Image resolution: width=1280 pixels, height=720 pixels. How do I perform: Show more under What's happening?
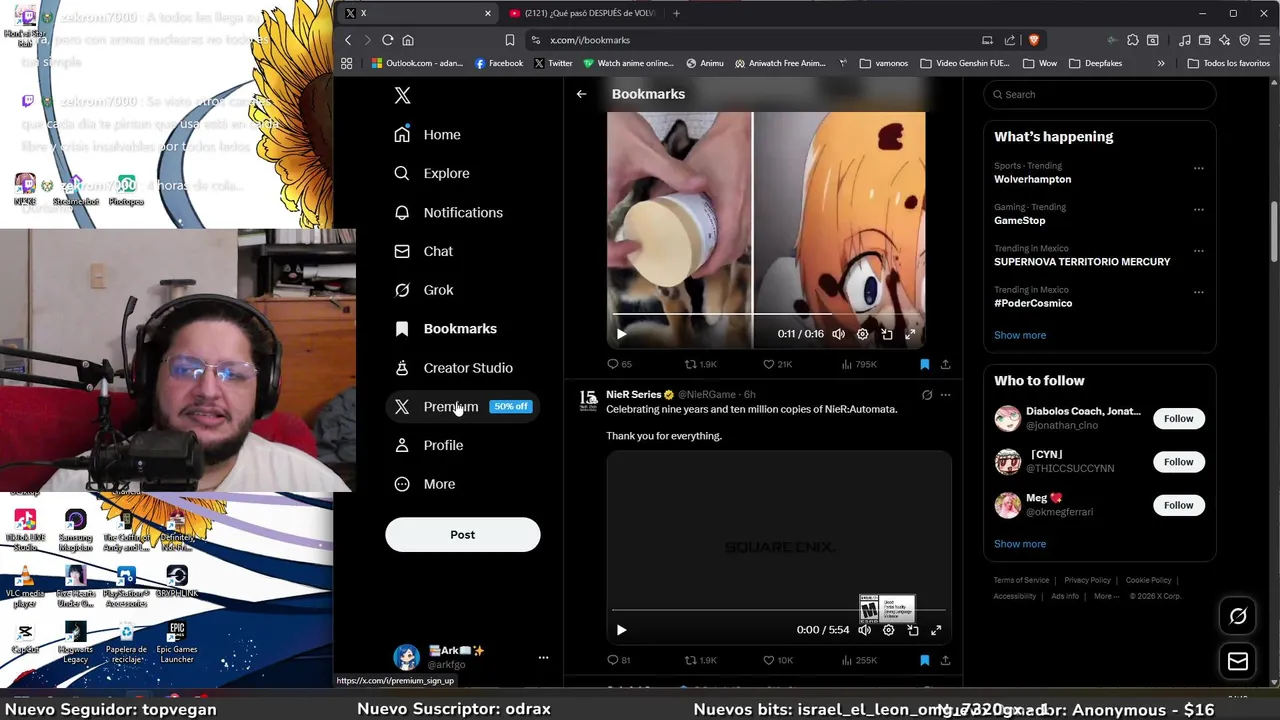pyautogui.click(x=1020, y=335)
